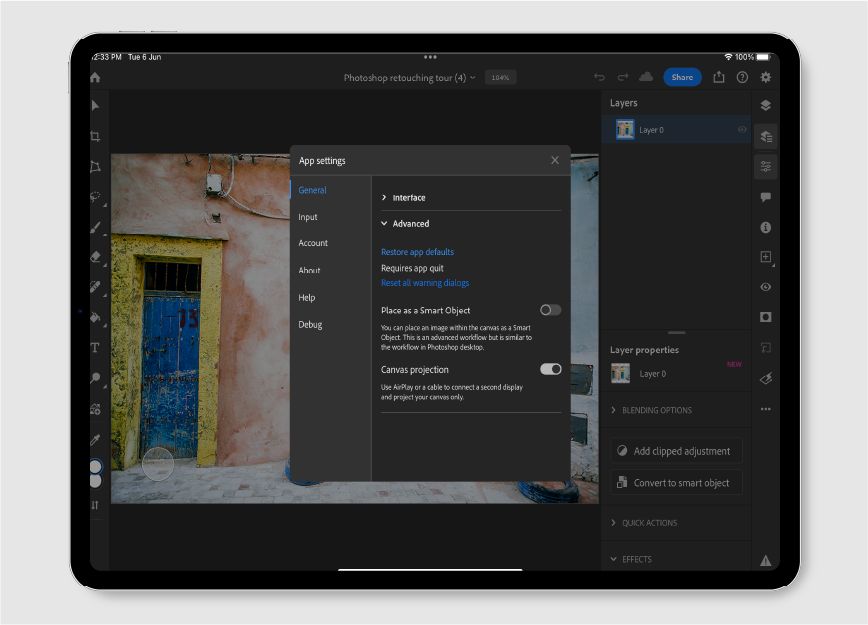Enable the Place as a Smart Object toggle
The width and height of the screenshot is (868, 625).
pos(549,310)
